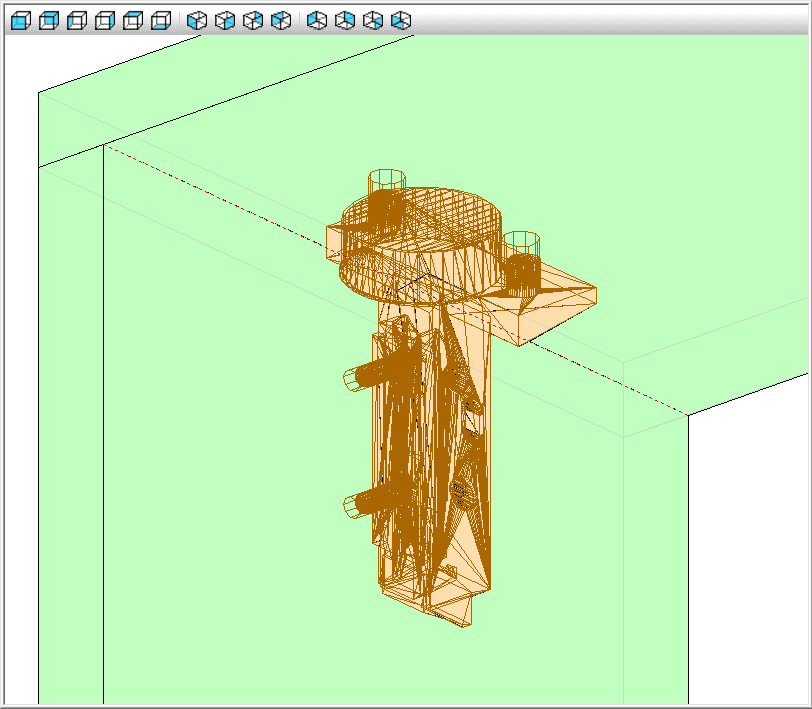
Task: Switch to front view cube icon
Action: [x=21, y=21]
